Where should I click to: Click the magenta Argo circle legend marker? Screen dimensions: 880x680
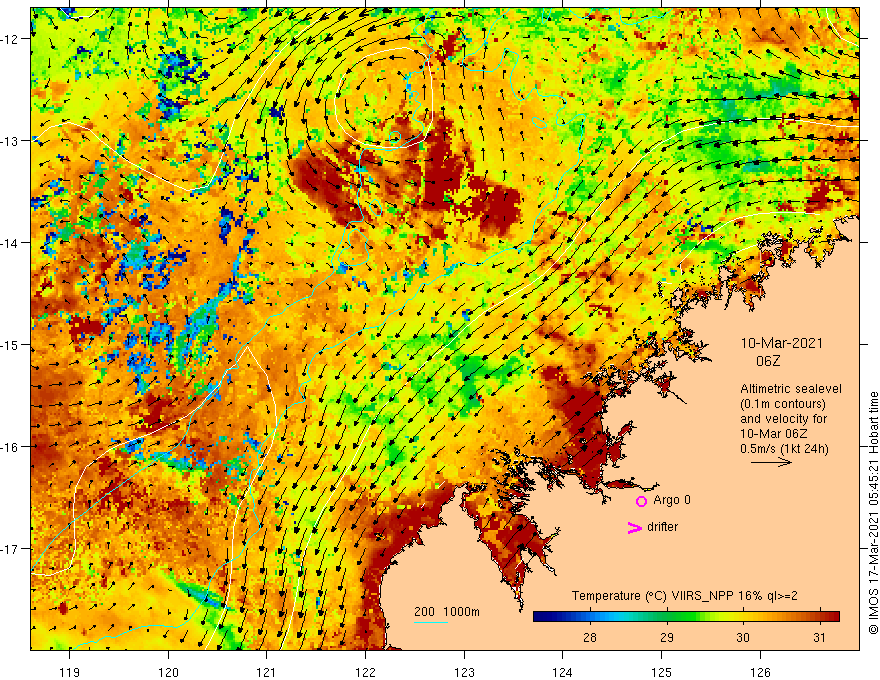(x=641, y=501)
